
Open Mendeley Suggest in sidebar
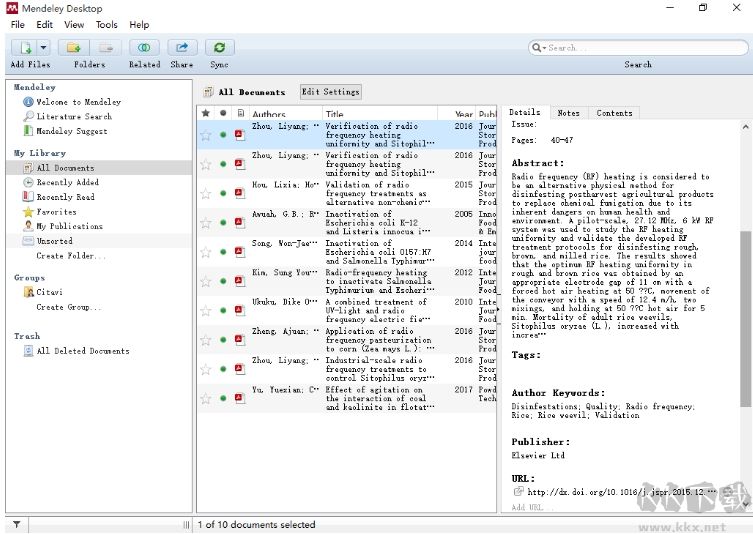pos(71,131)
